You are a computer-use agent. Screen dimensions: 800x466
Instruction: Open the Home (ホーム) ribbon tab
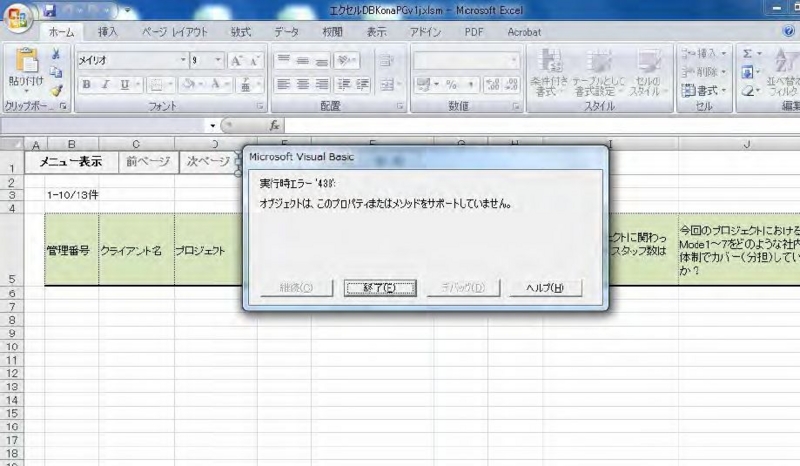click(61, 32)
